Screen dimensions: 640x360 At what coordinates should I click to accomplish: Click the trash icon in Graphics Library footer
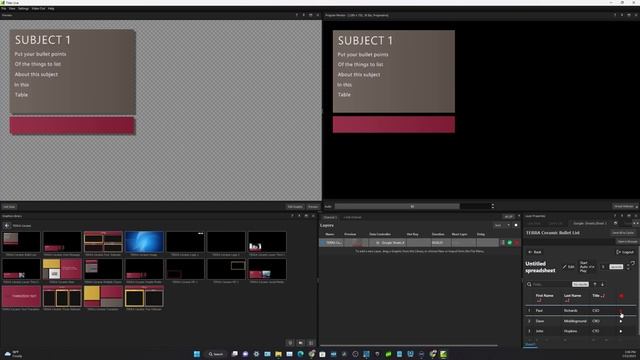pyautogui.click(x=290, y=343)
